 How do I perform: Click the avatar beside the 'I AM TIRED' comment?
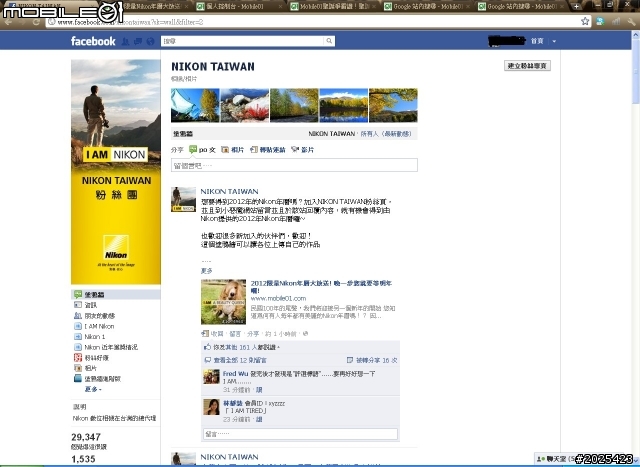(211, 407)
